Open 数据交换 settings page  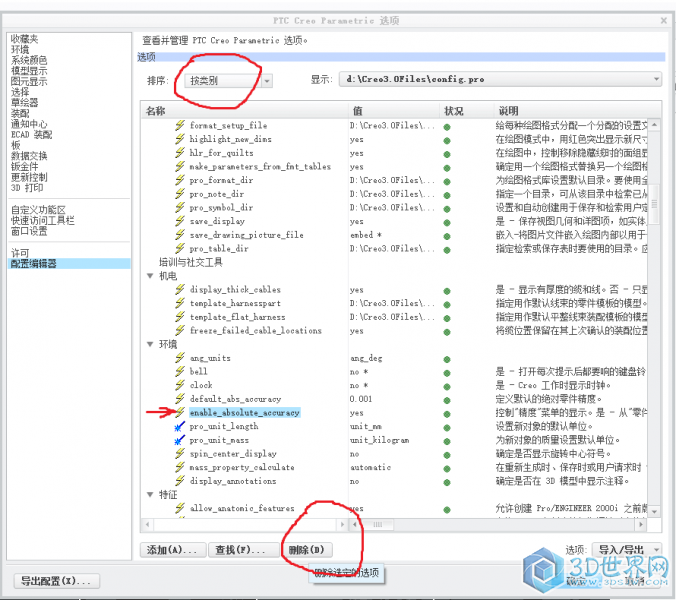coord(29,156)
